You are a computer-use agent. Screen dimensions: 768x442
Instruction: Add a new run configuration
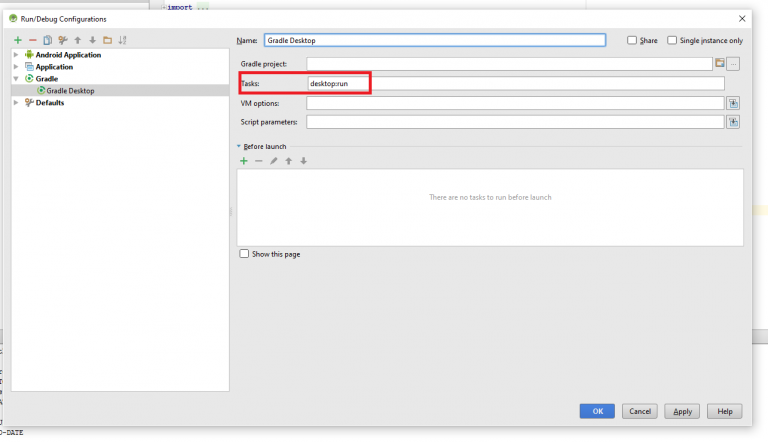click(17, 40)
